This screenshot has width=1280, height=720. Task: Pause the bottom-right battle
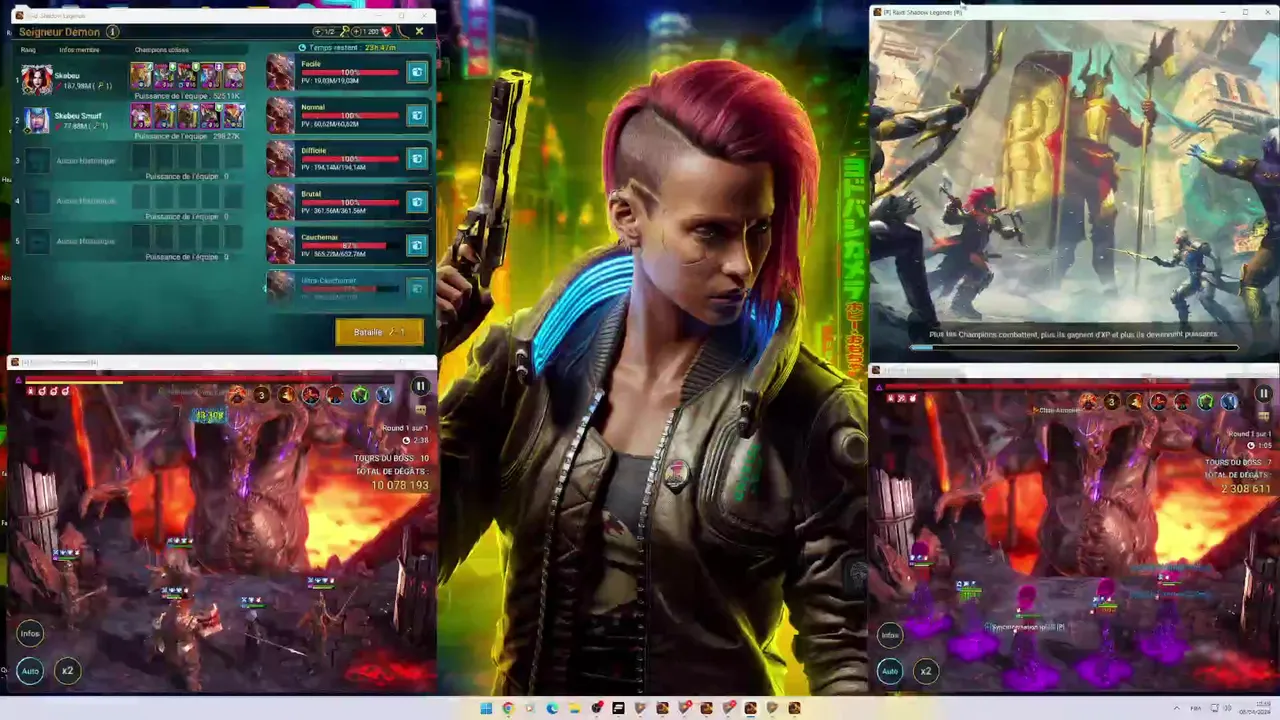tap(1263, 395)
